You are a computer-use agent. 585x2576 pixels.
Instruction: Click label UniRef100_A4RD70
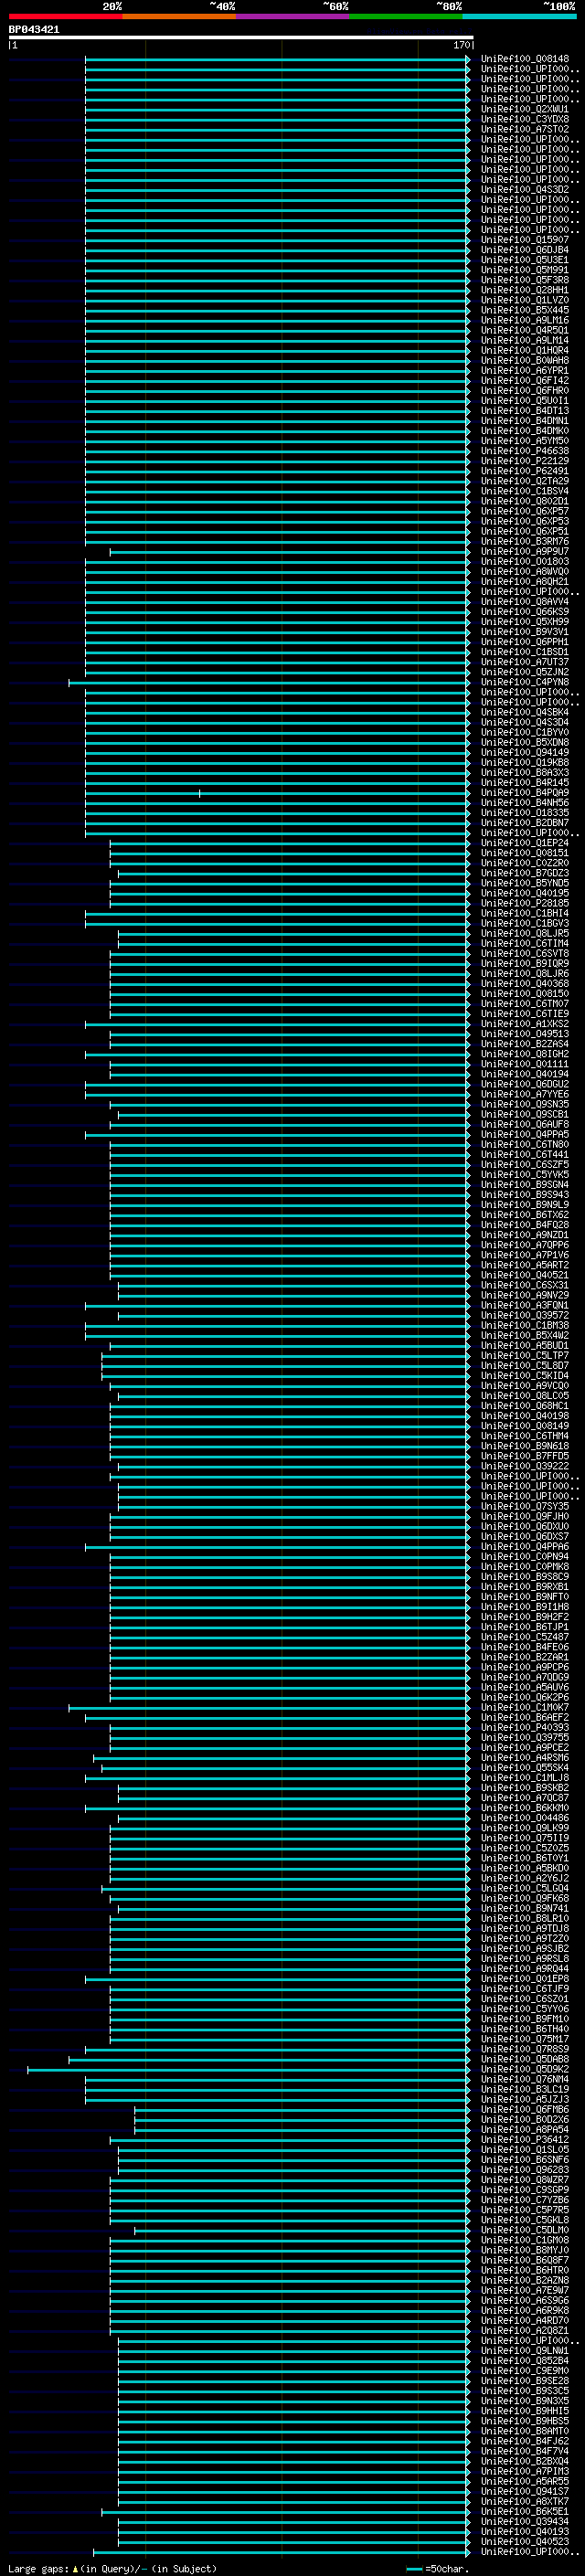pyautogui.click(x=525, y=2320)
